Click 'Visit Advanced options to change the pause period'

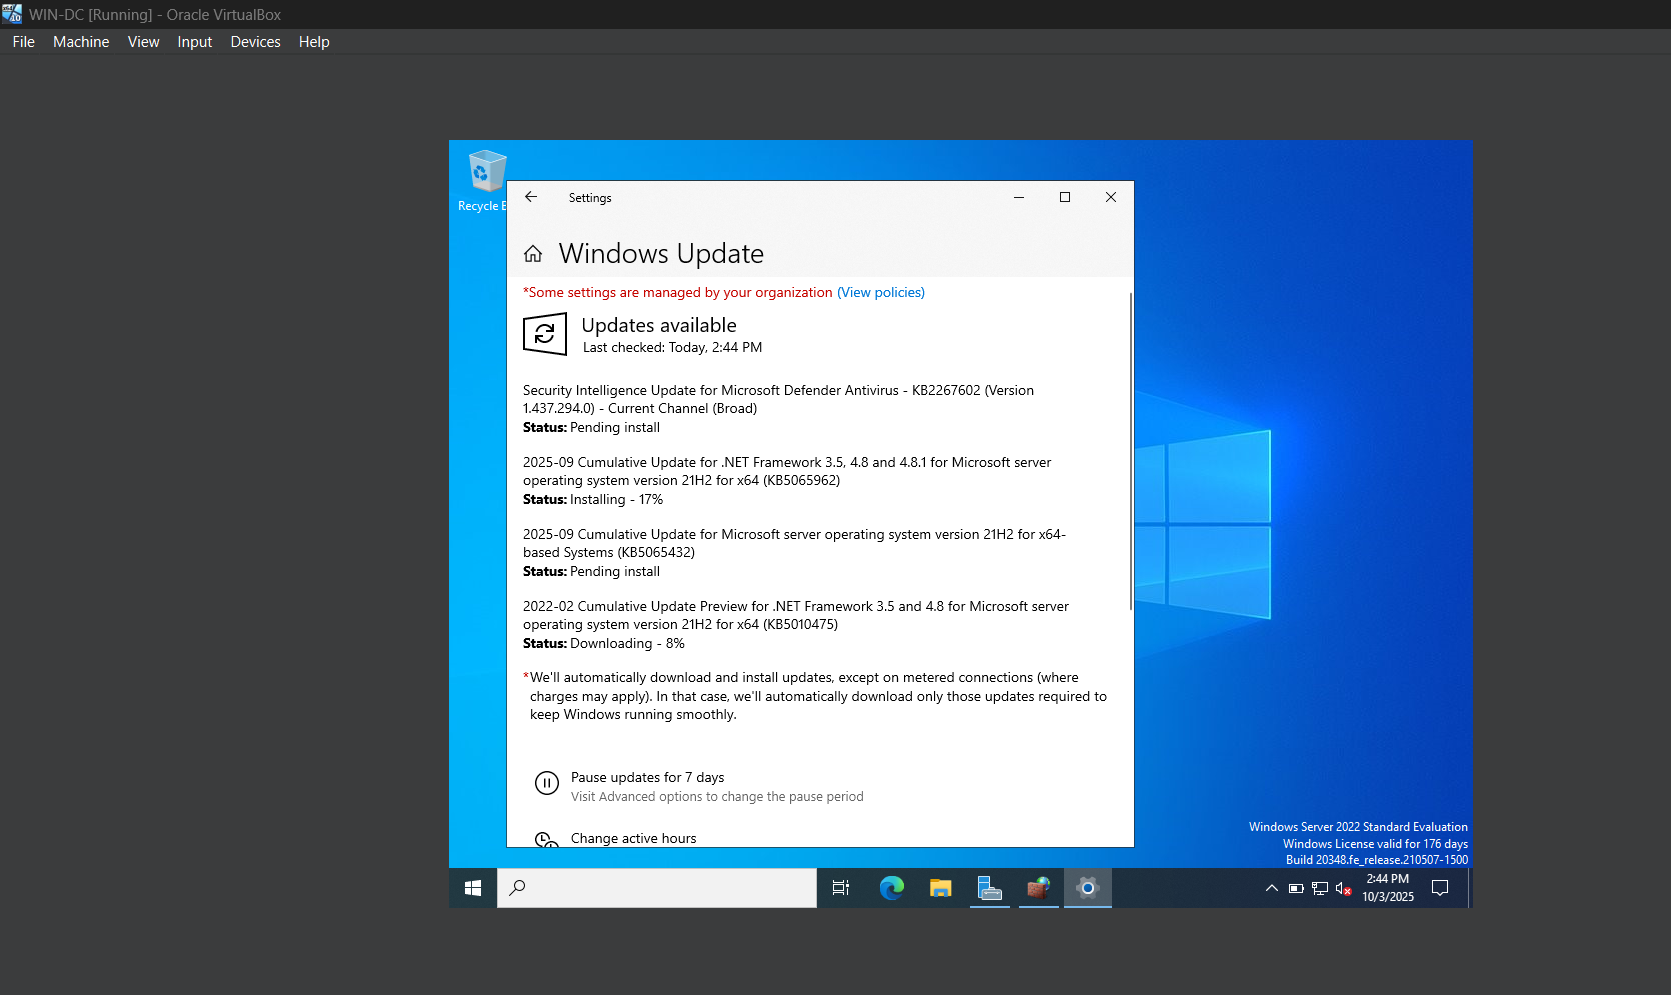click(717, 797)
